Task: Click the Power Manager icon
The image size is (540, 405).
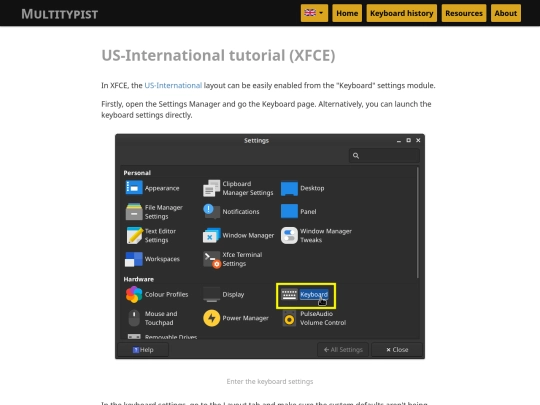Action: pos(211,318)
